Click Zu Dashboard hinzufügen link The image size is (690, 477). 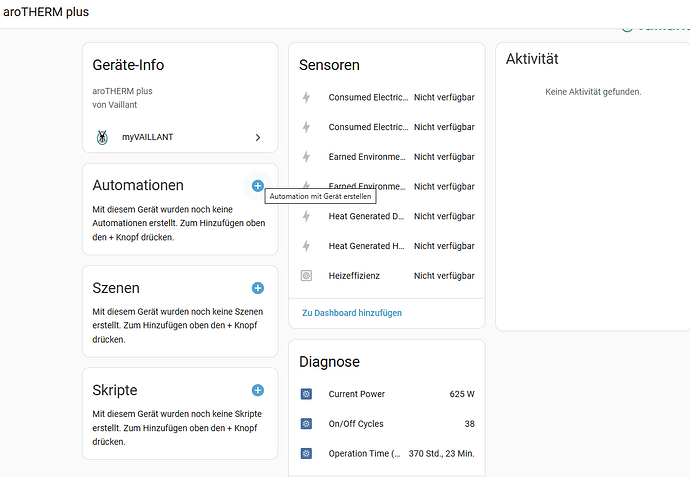coord(352,313)
